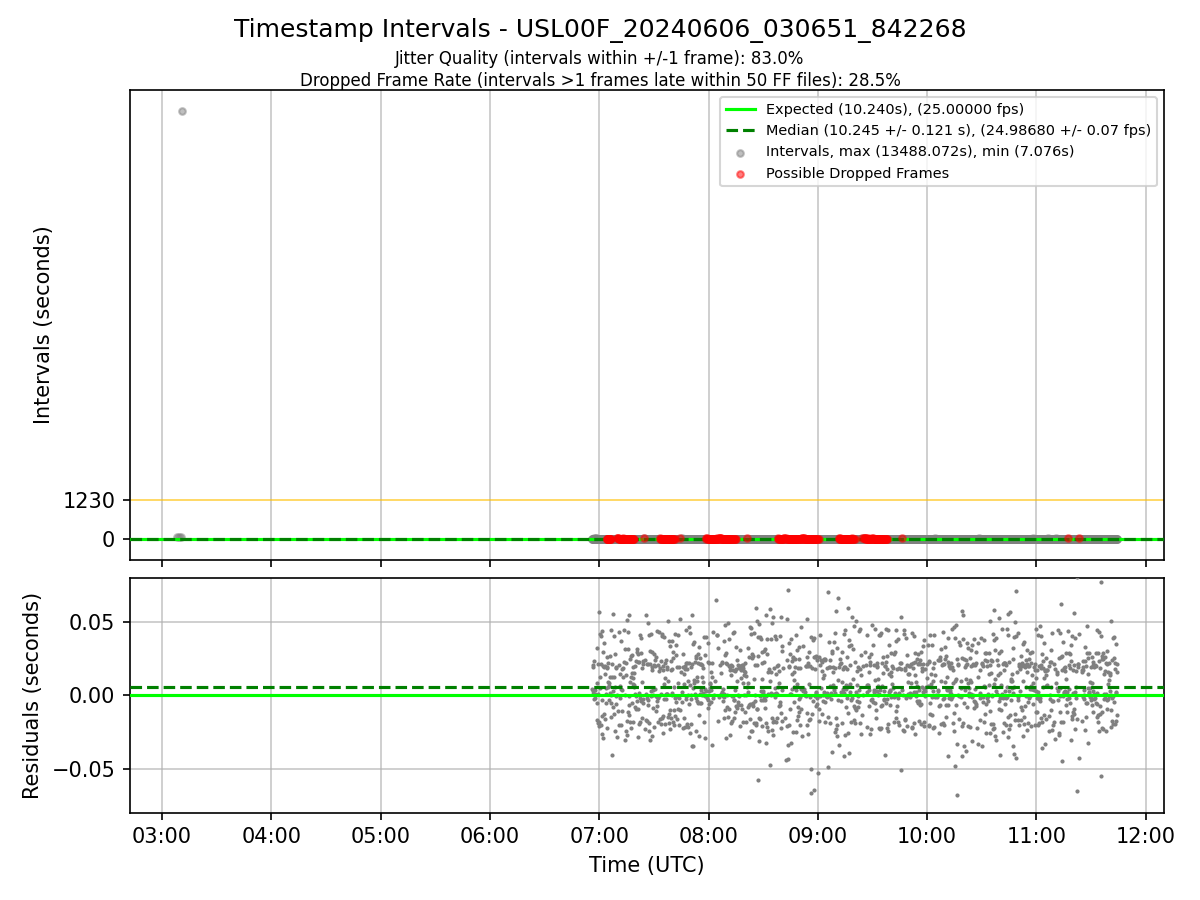Click the plot title 'Timestamp Intervals - USL00F_20240606_030651_842268'
The height and width of the screenshot is (900, 1200).
600,29
